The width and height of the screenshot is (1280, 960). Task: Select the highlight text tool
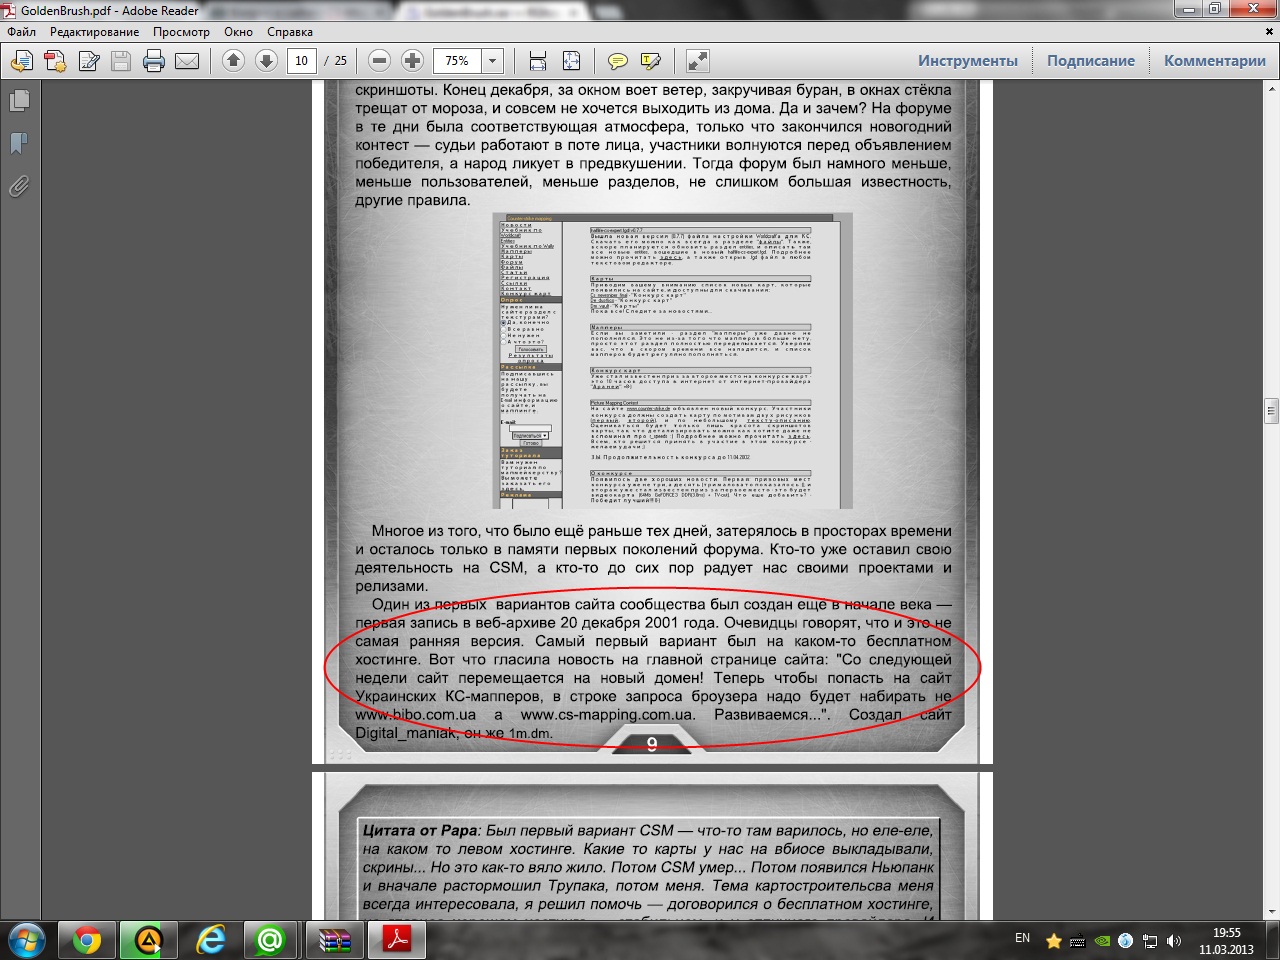coord(651,61)
